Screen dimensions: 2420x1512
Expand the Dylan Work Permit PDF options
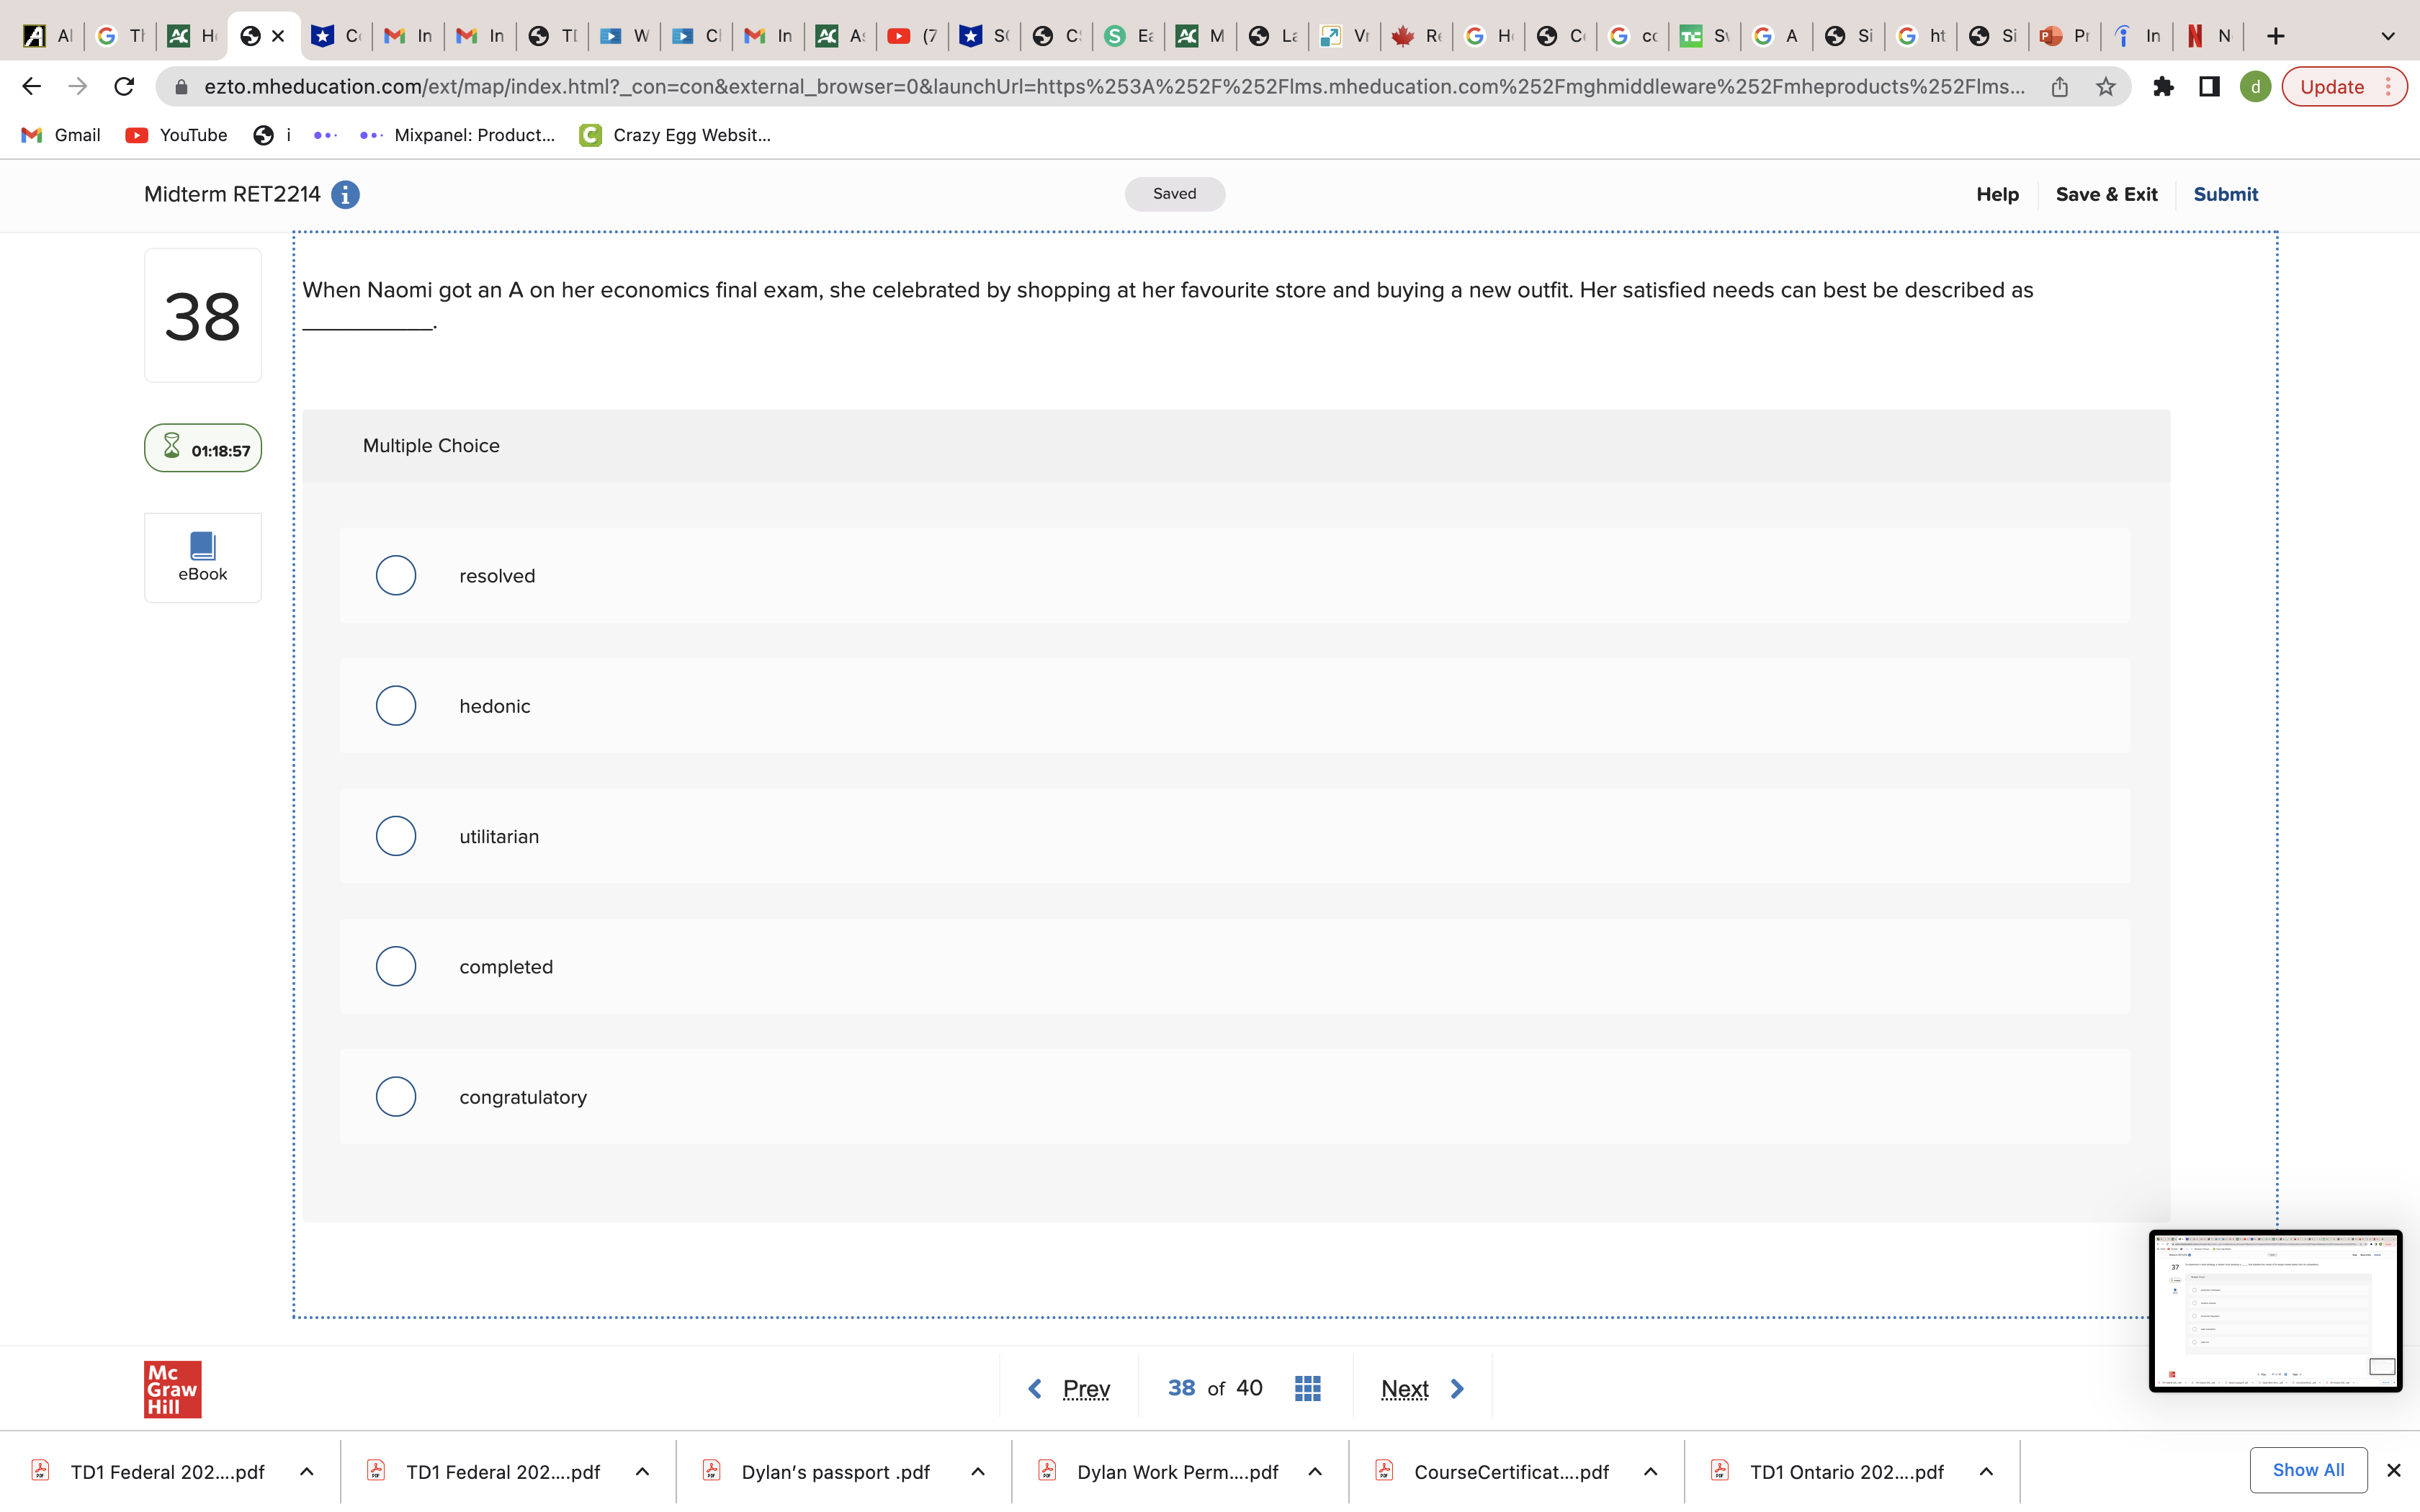[1315, 1471]
